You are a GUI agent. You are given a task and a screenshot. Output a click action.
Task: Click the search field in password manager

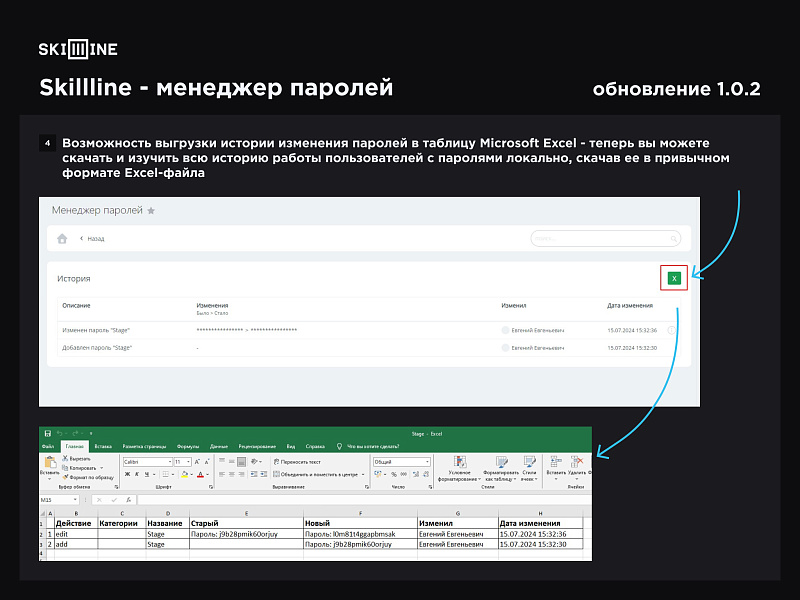[605, 238]
